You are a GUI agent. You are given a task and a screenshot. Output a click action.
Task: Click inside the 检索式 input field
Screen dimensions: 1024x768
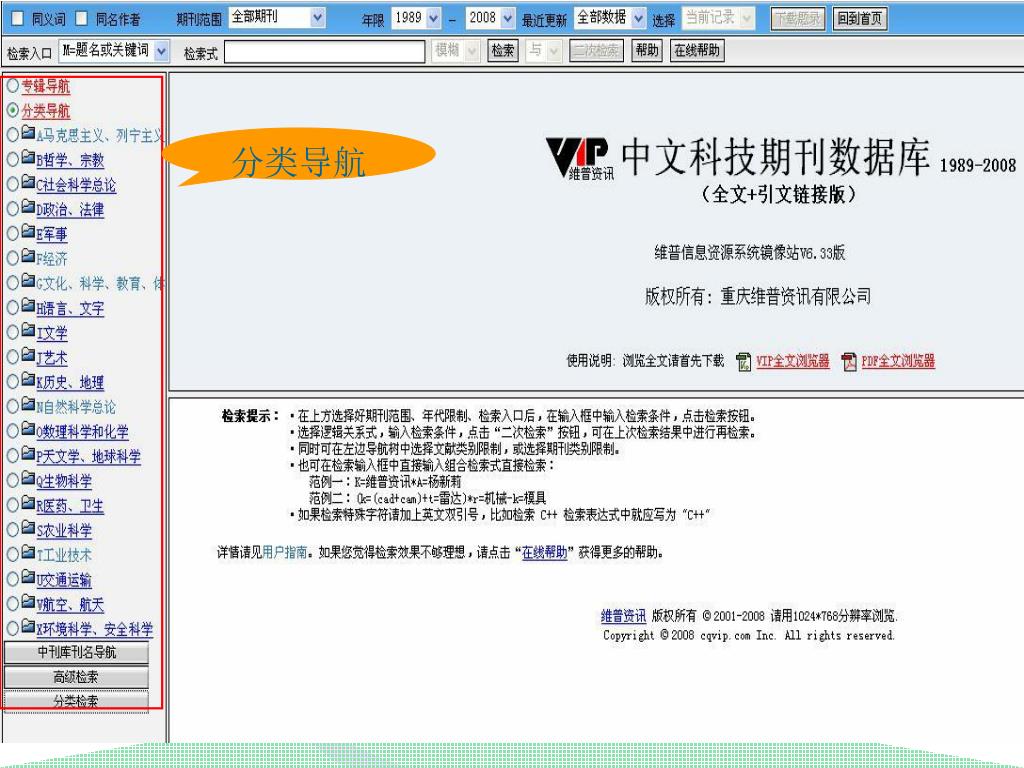click(325, 52)
